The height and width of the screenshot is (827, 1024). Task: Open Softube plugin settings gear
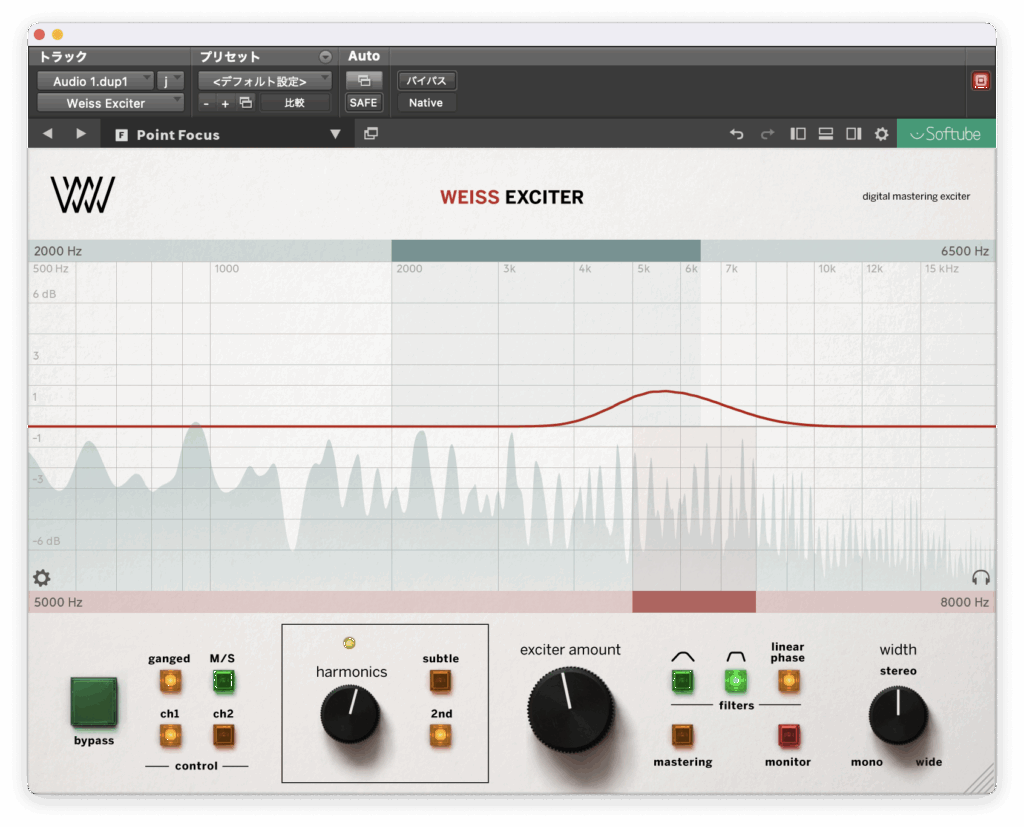[x=882, y=134]
